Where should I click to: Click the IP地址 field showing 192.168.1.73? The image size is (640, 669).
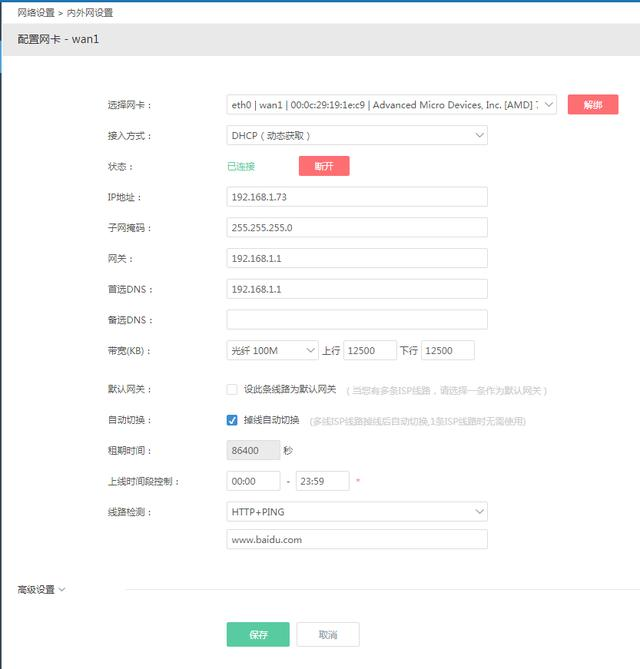click(357, 197)
